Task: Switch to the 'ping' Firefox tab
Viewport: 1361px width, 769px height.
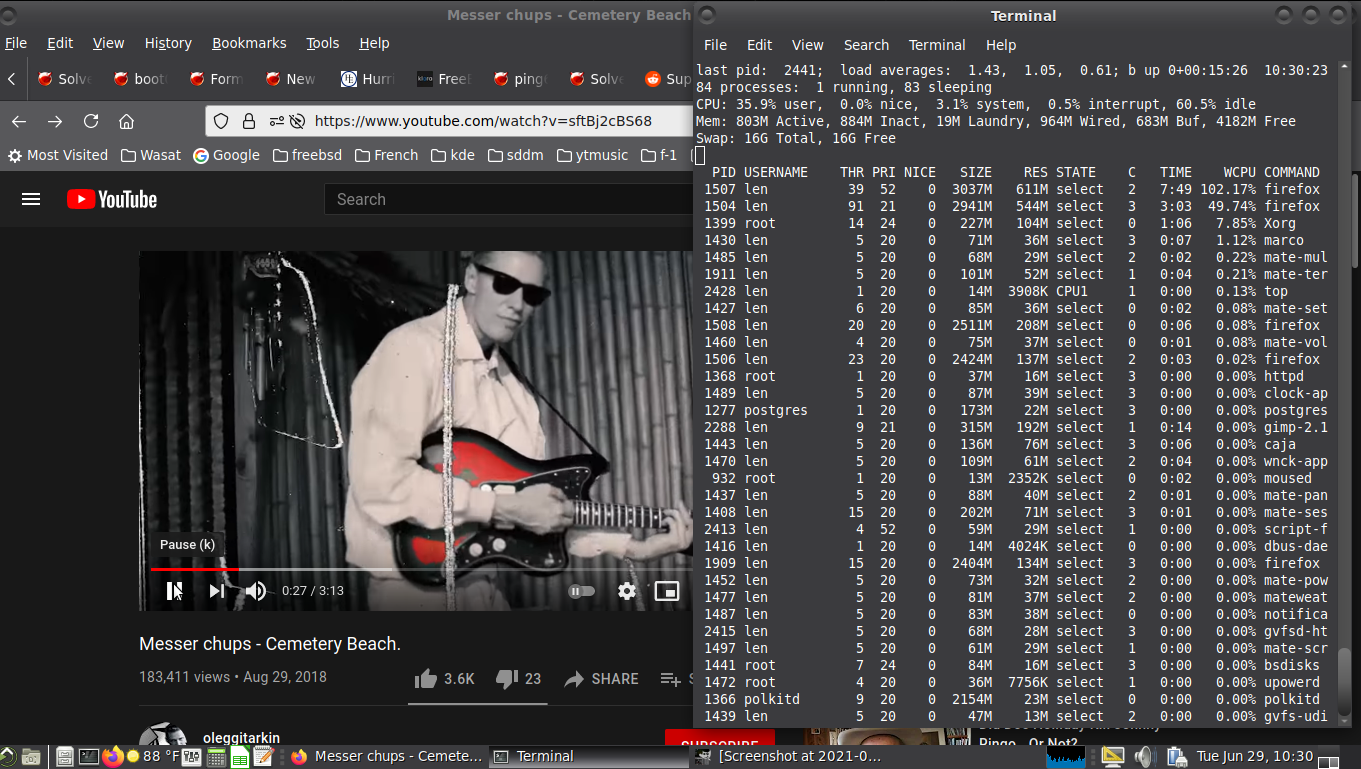Action: click(x=521, y=79)
